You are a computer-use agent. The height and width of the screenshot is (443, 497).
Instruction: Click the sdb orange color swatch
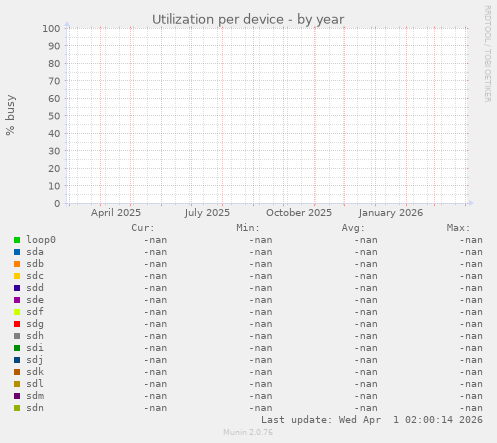[x=17, y=264]
